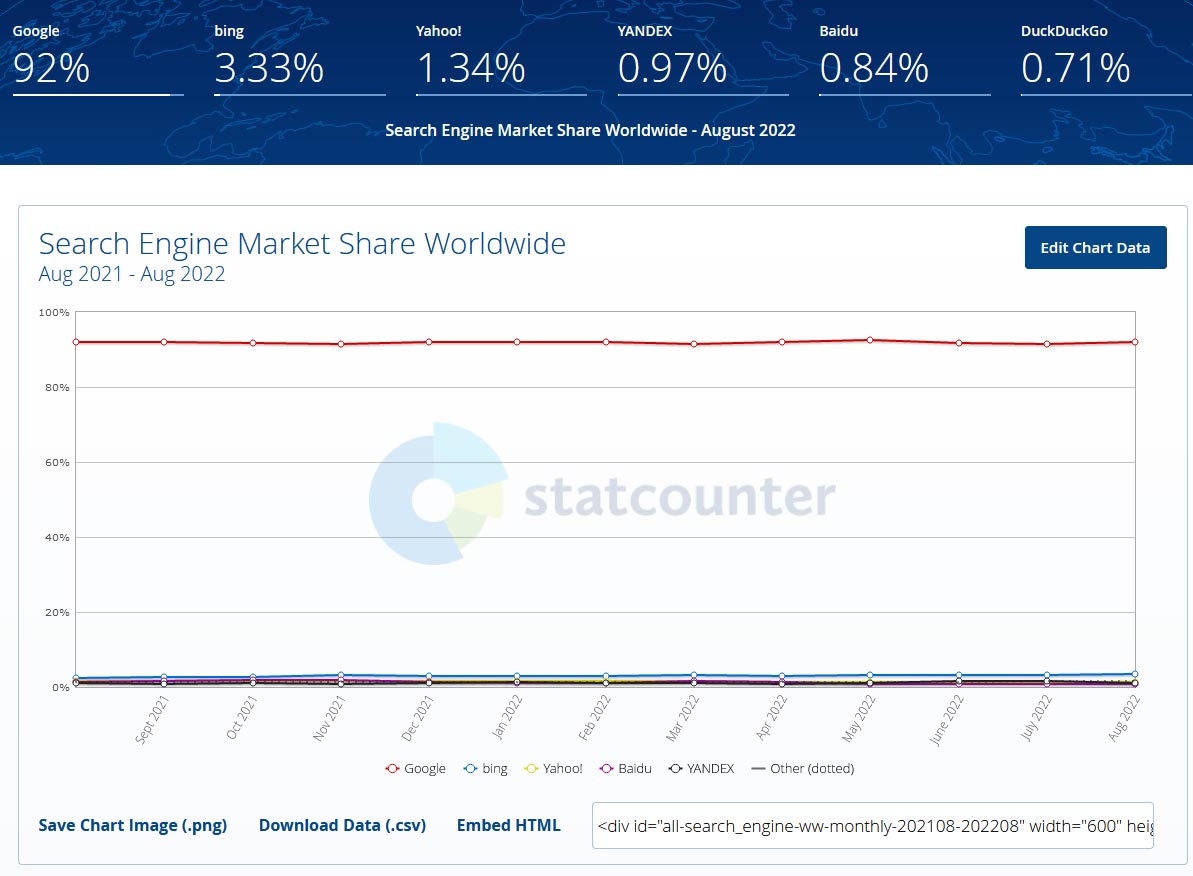This screenshot has width=1193, height=876.
Task: Toggle the Yahoo! series in chart legend
Action: click(554, 769)
